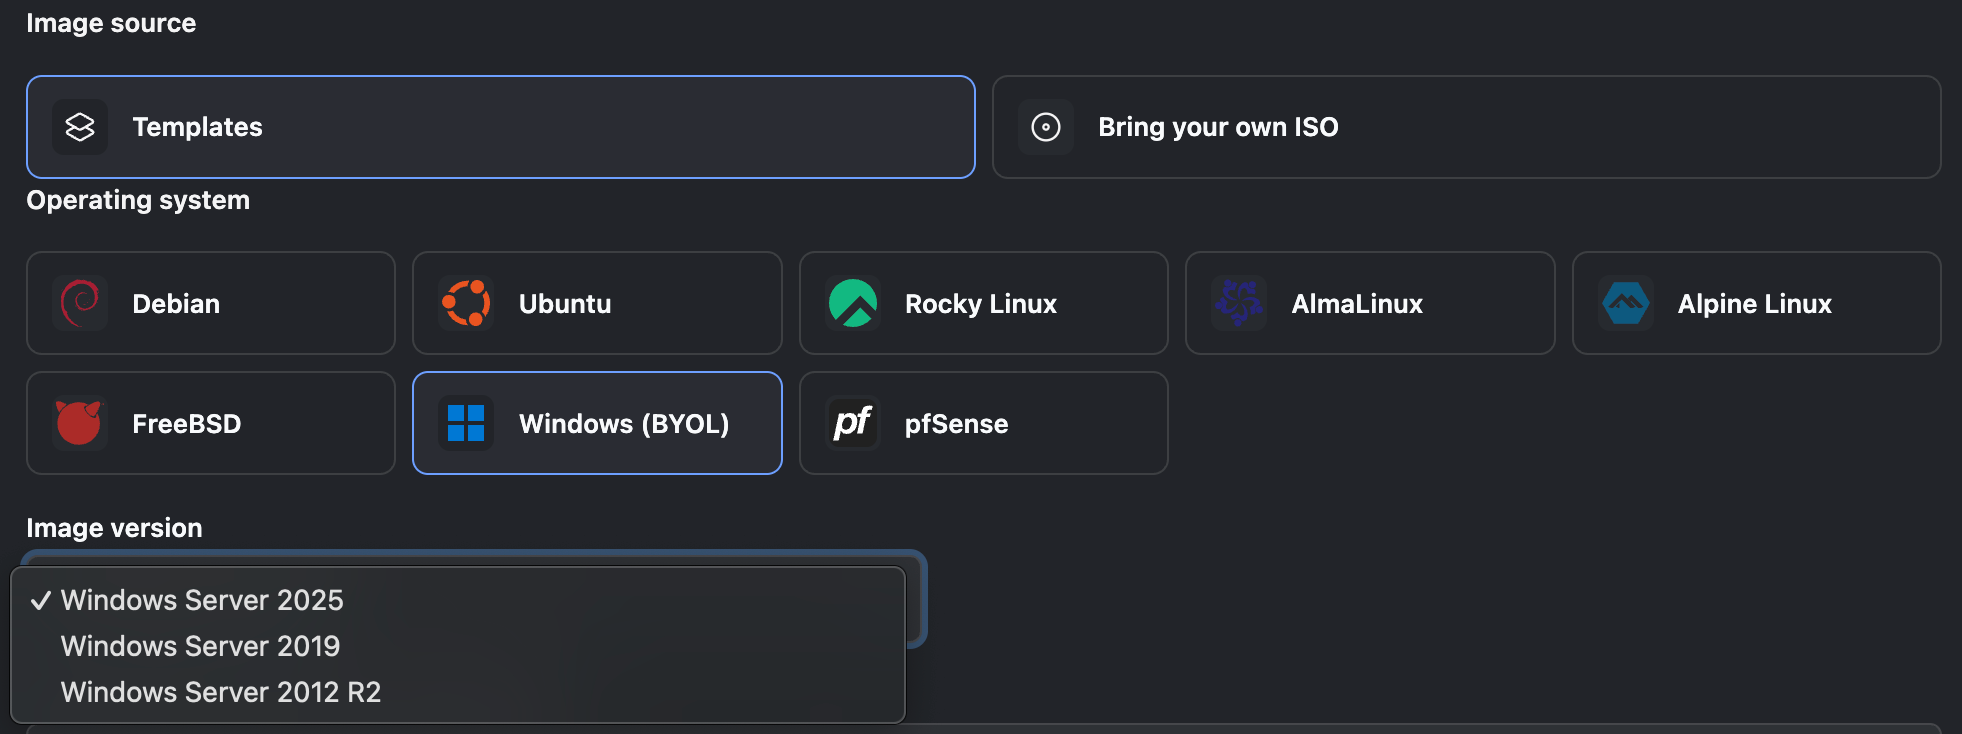Click the AlmaLinux logo icon

pyautogui.click(x=1239, y=303)
